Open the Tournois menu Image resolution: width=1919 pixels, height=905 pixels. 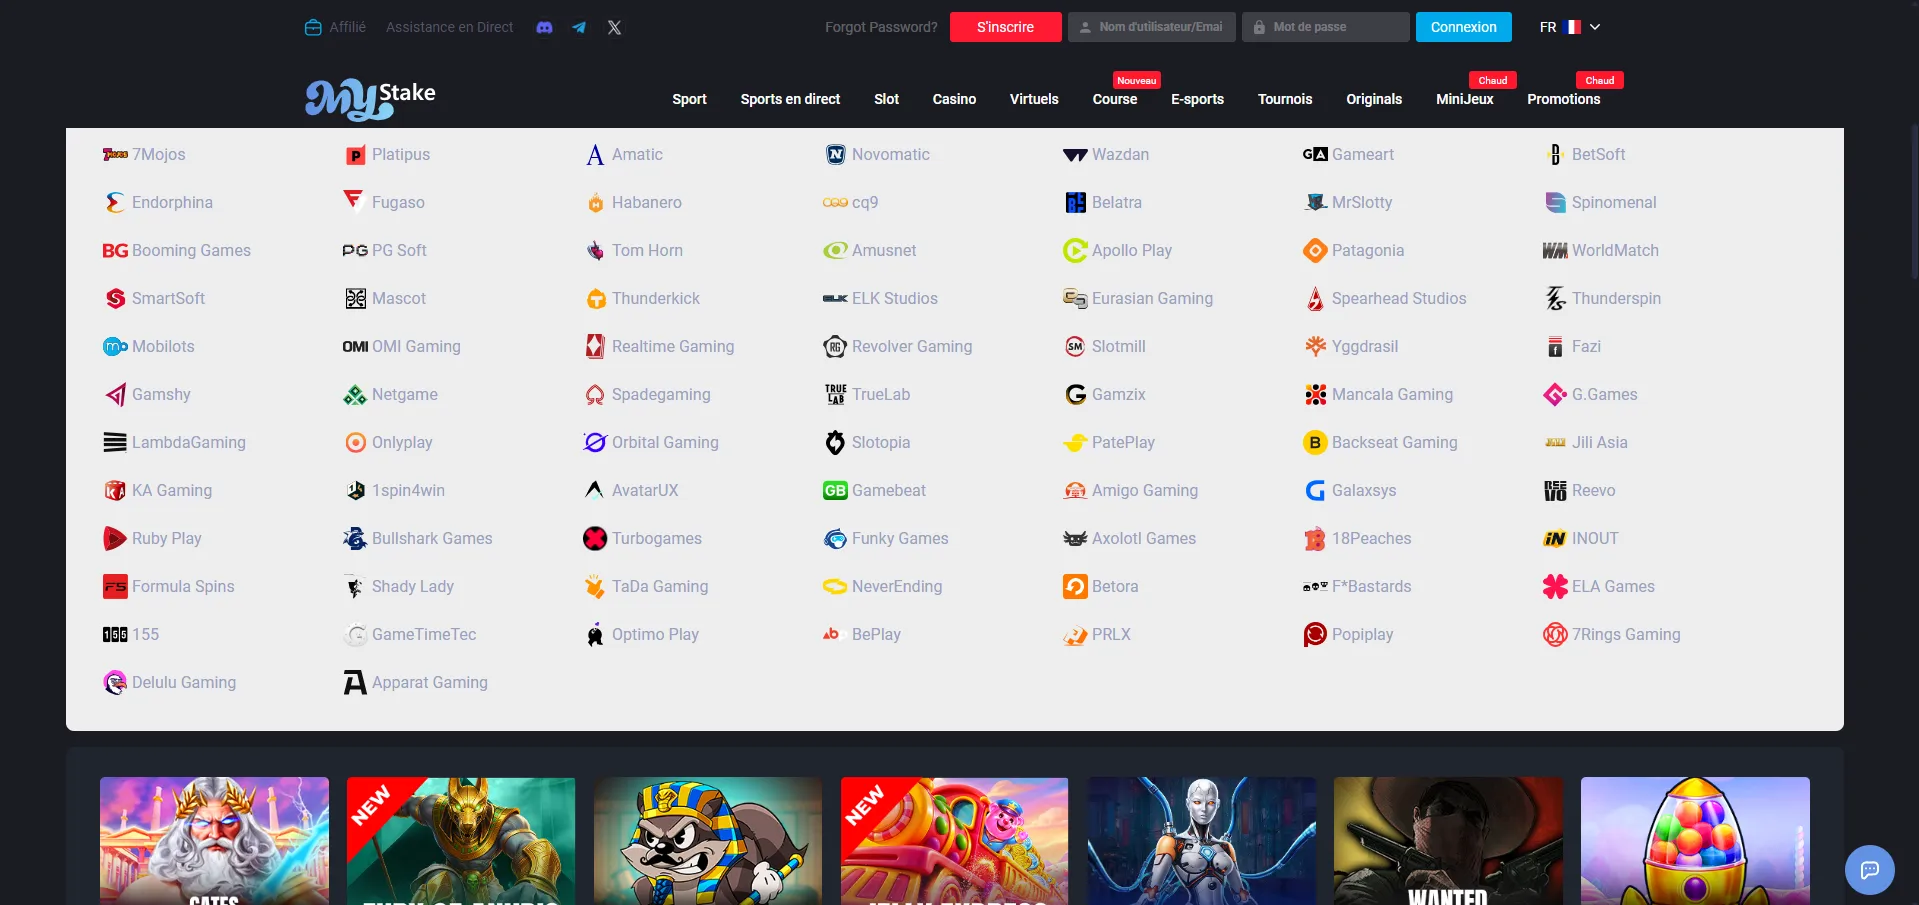(x=1285, y=99)
